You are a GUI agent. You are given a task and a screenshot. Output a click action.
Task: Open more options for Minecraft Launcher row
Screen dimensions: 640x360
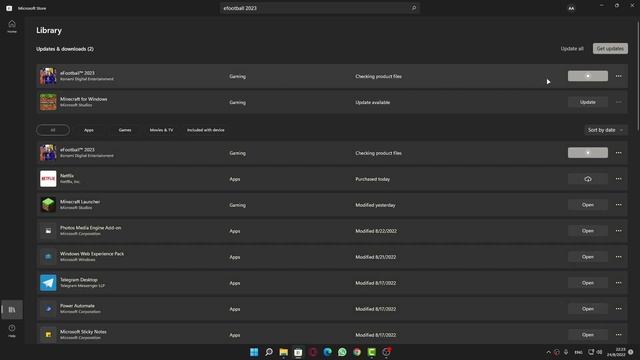coord(619,205)
